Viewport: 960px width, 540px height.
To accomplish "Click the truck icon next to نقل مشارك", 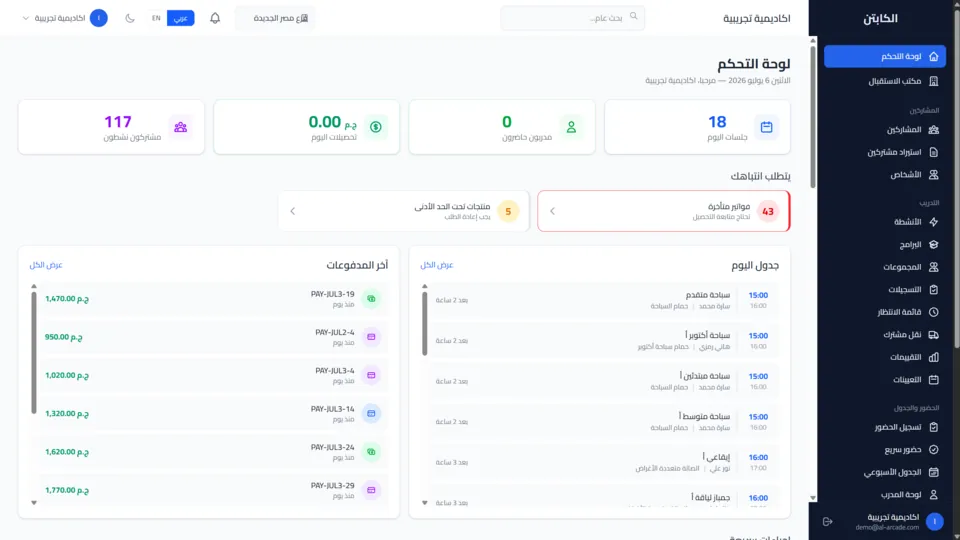I will tap(934, 335).
